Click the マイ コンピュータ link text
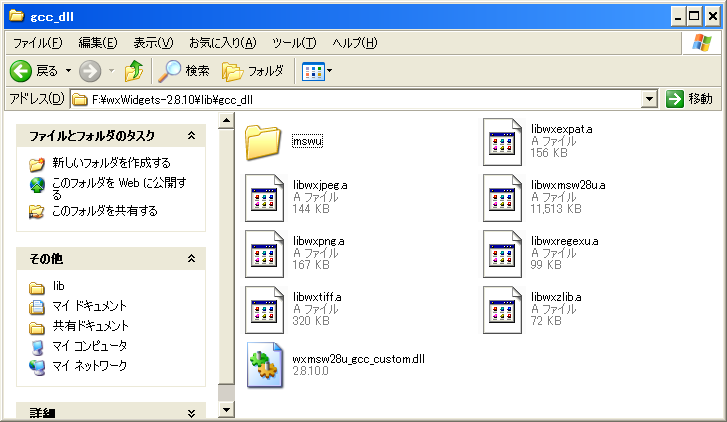 pyautogui.click(x=89, y=346)
